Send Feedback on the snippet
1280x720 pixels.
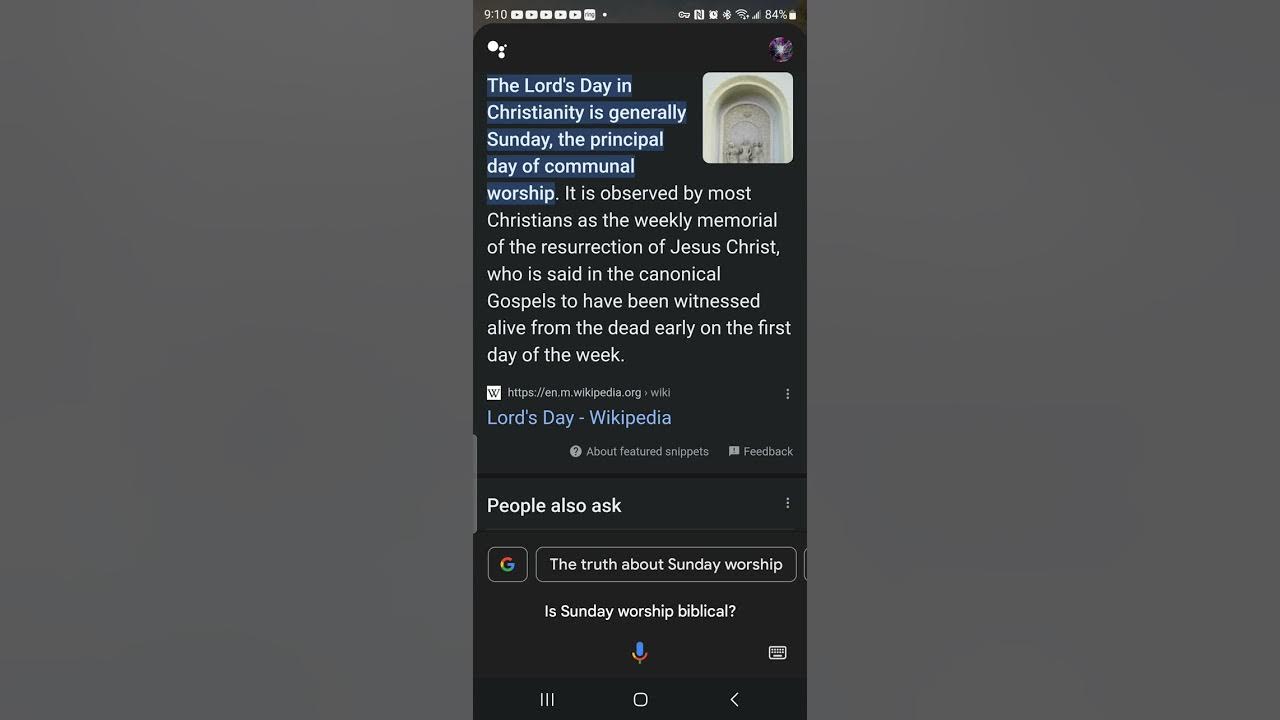pyautogui.click(x=760, y=452)
